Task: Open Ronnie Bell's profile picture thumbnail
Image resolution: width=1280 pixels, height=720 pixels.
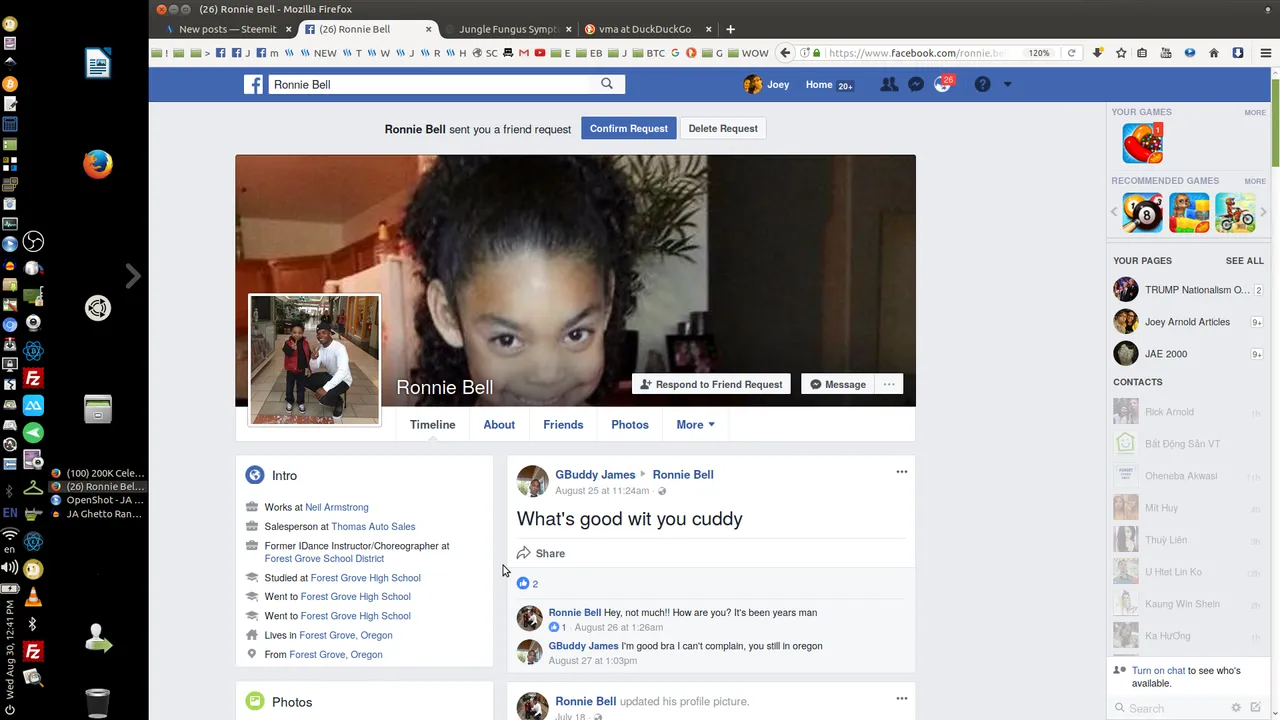Action: pos(314,360)
